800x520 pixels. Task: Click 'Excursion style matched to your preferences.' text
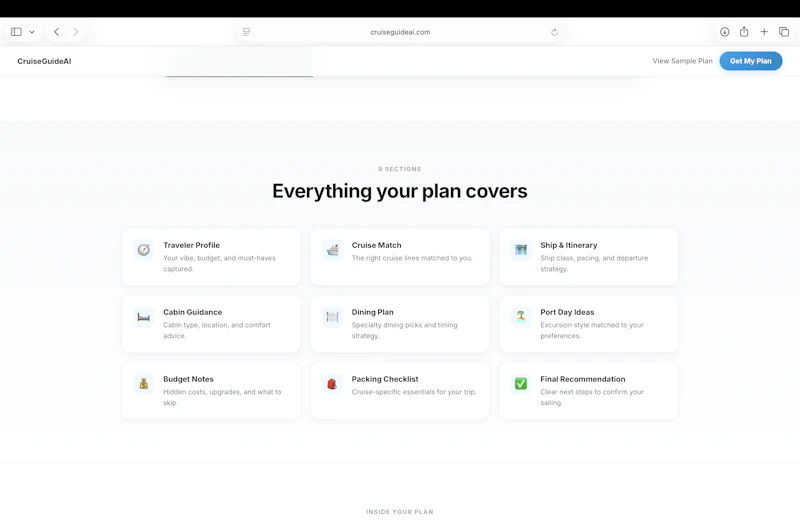592,330
